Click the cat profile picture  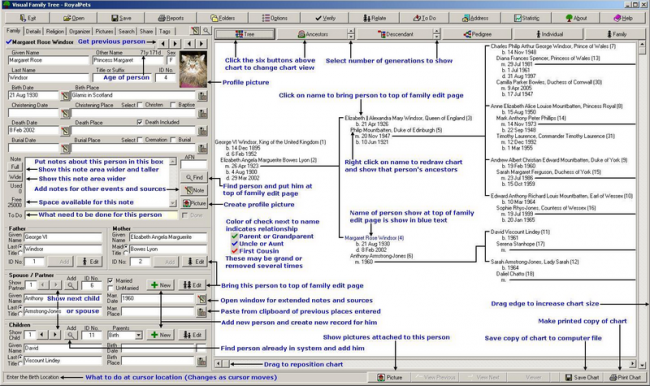click(x=193, y=69)
